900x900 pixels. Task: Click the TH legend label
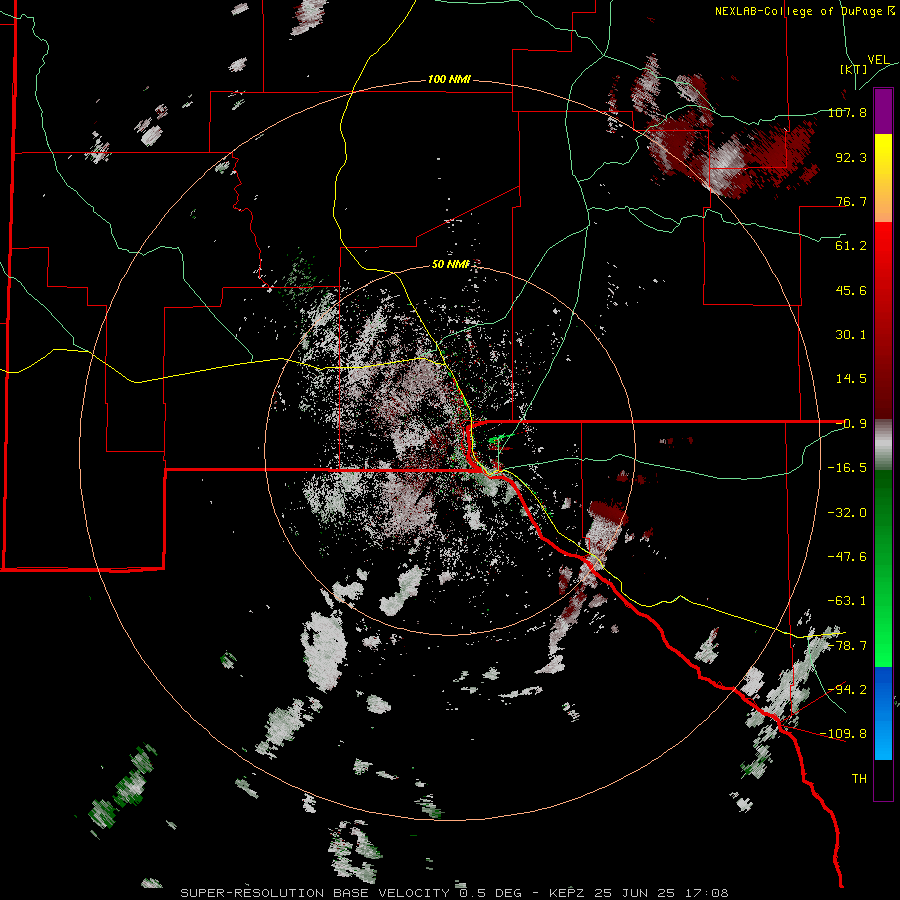coord(859,779)
